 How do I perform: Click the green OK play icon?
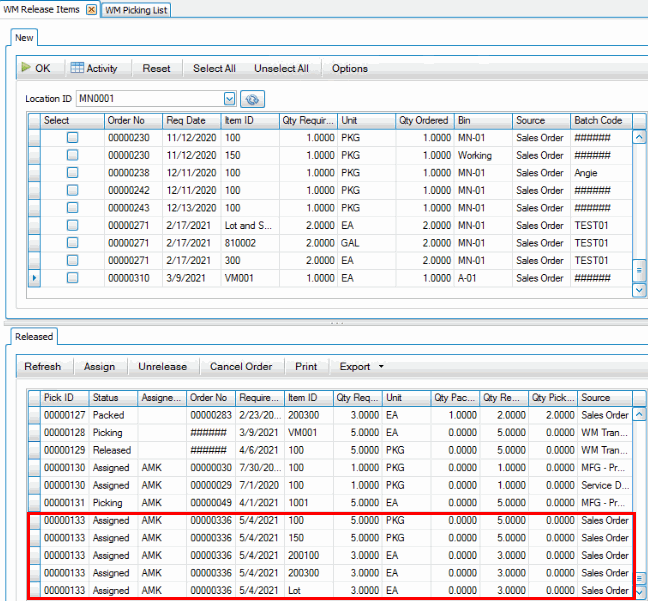pyautogui.click(x=26, y=69)
